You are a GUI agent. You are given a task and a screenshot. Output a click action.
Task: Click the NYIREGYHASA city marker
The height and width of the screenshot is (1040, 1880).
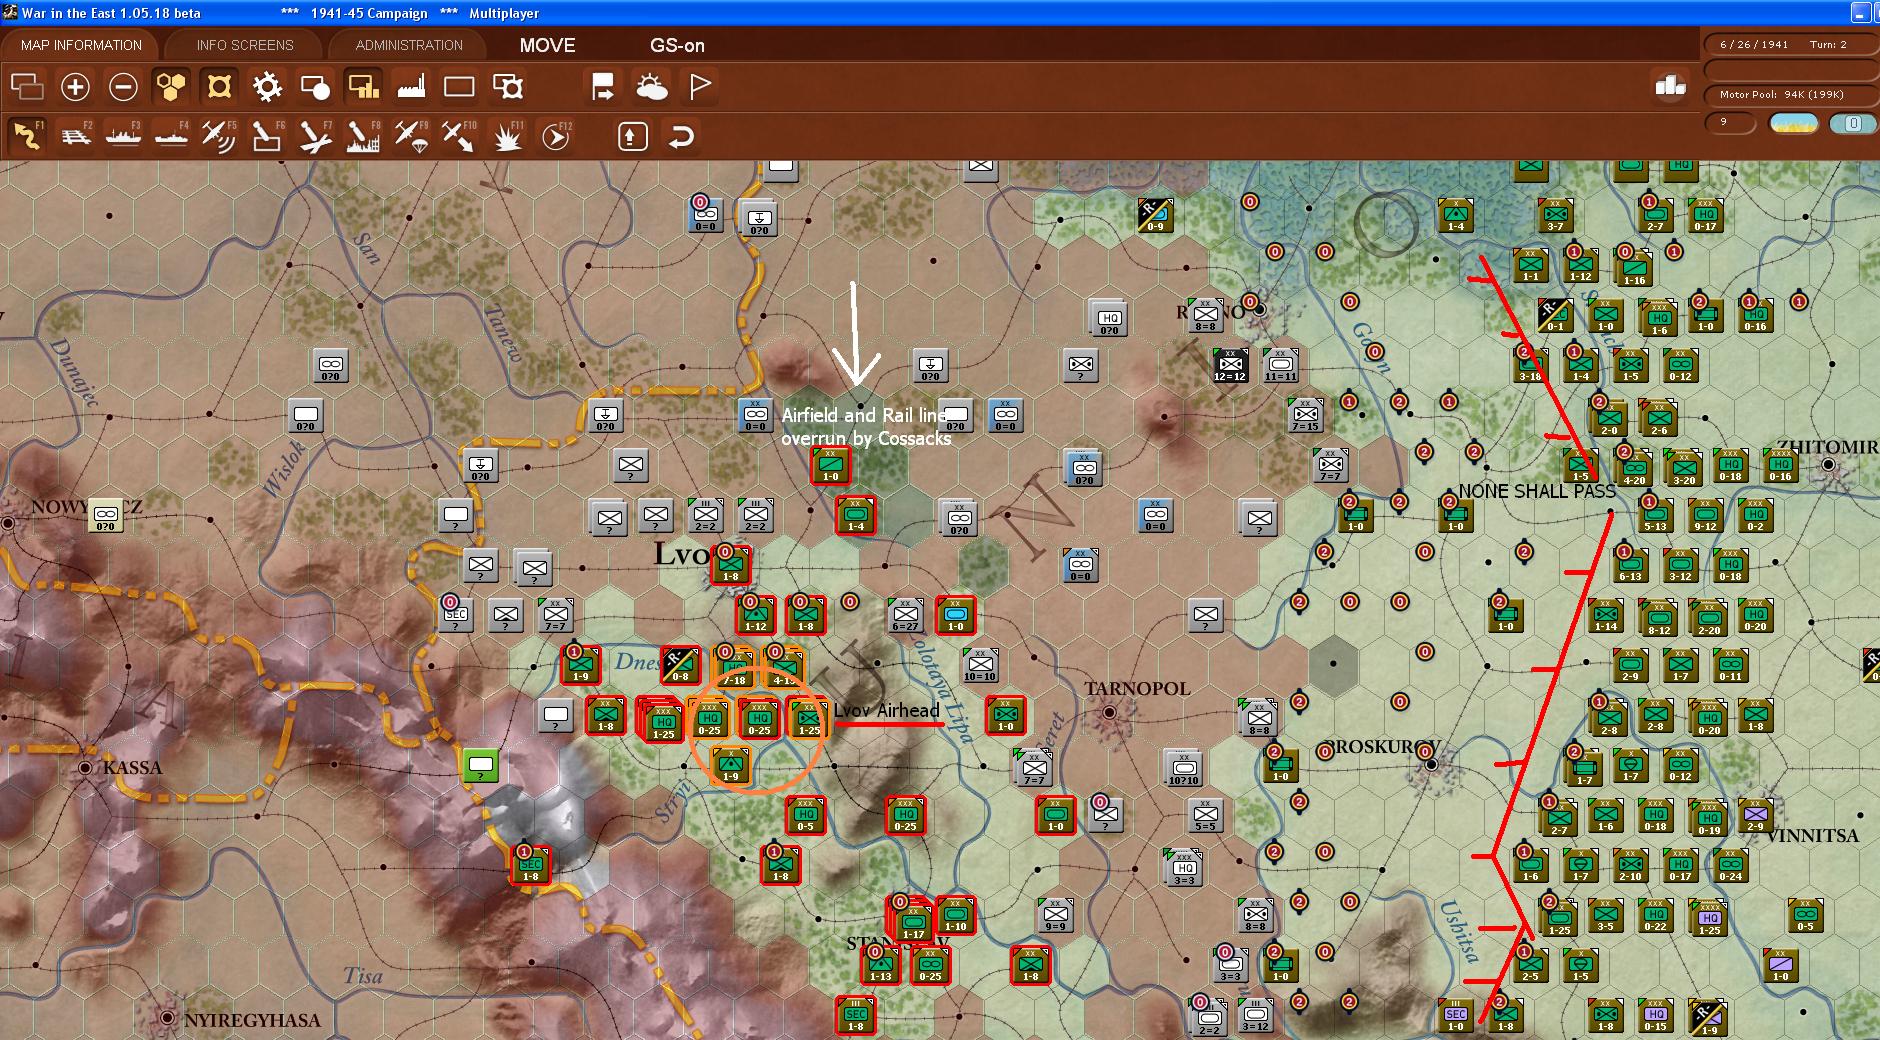click(167, 1019)
